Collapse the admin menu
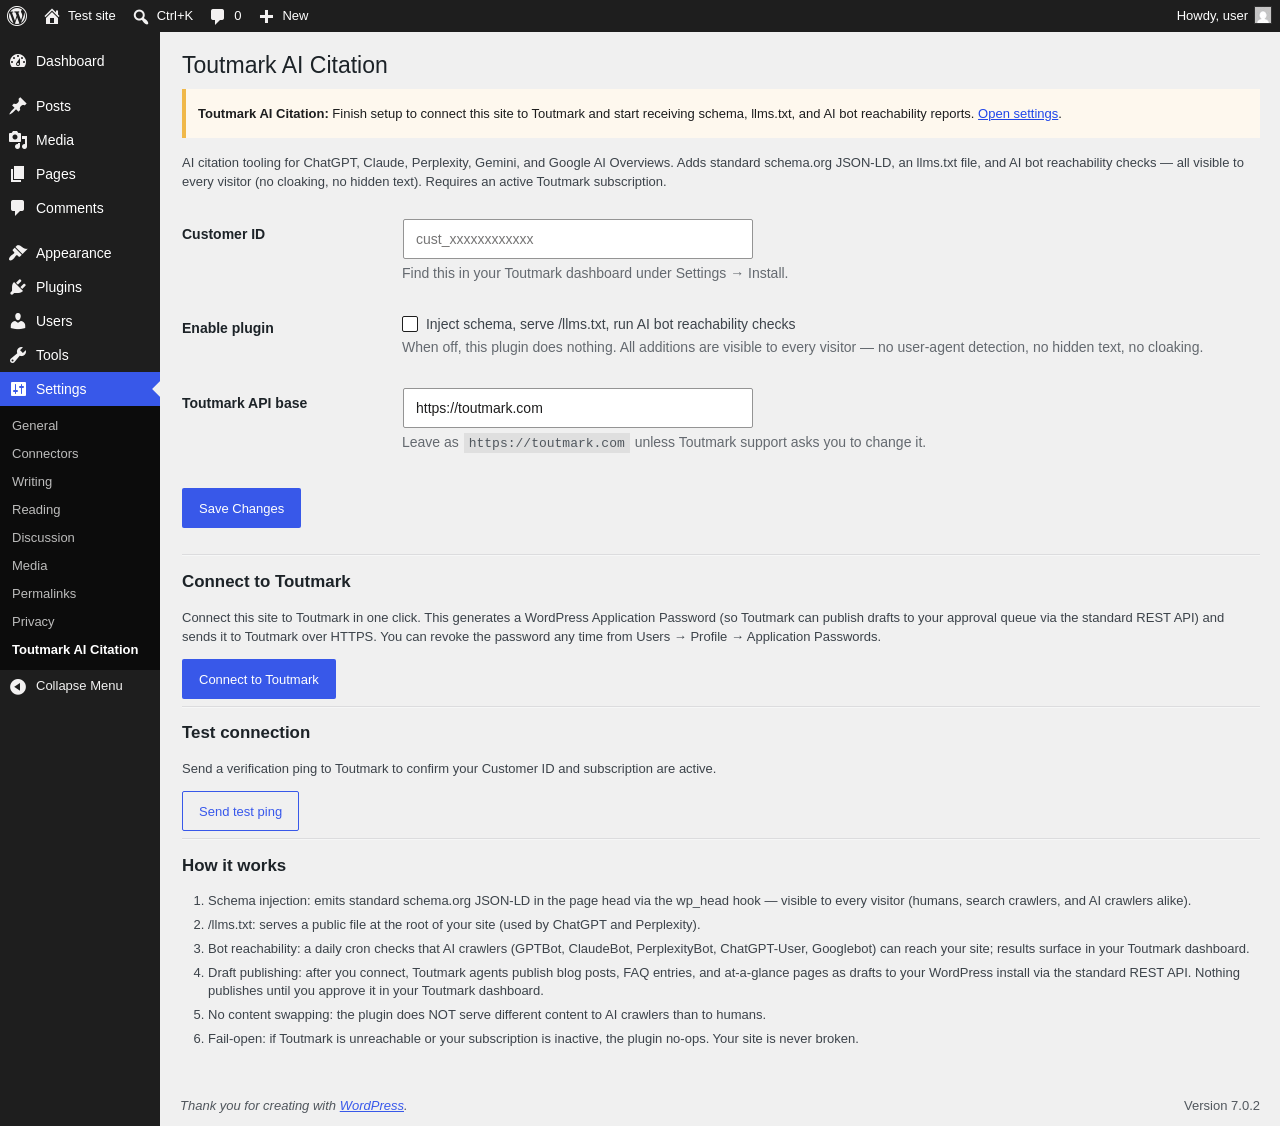 (80, 686)
